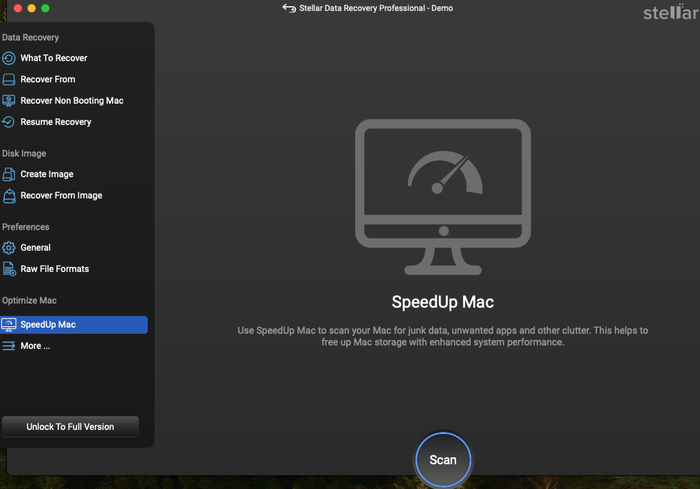Click the Create Image disk icon
The height and width of the screenshot is (489, 700).
point(8,174)
